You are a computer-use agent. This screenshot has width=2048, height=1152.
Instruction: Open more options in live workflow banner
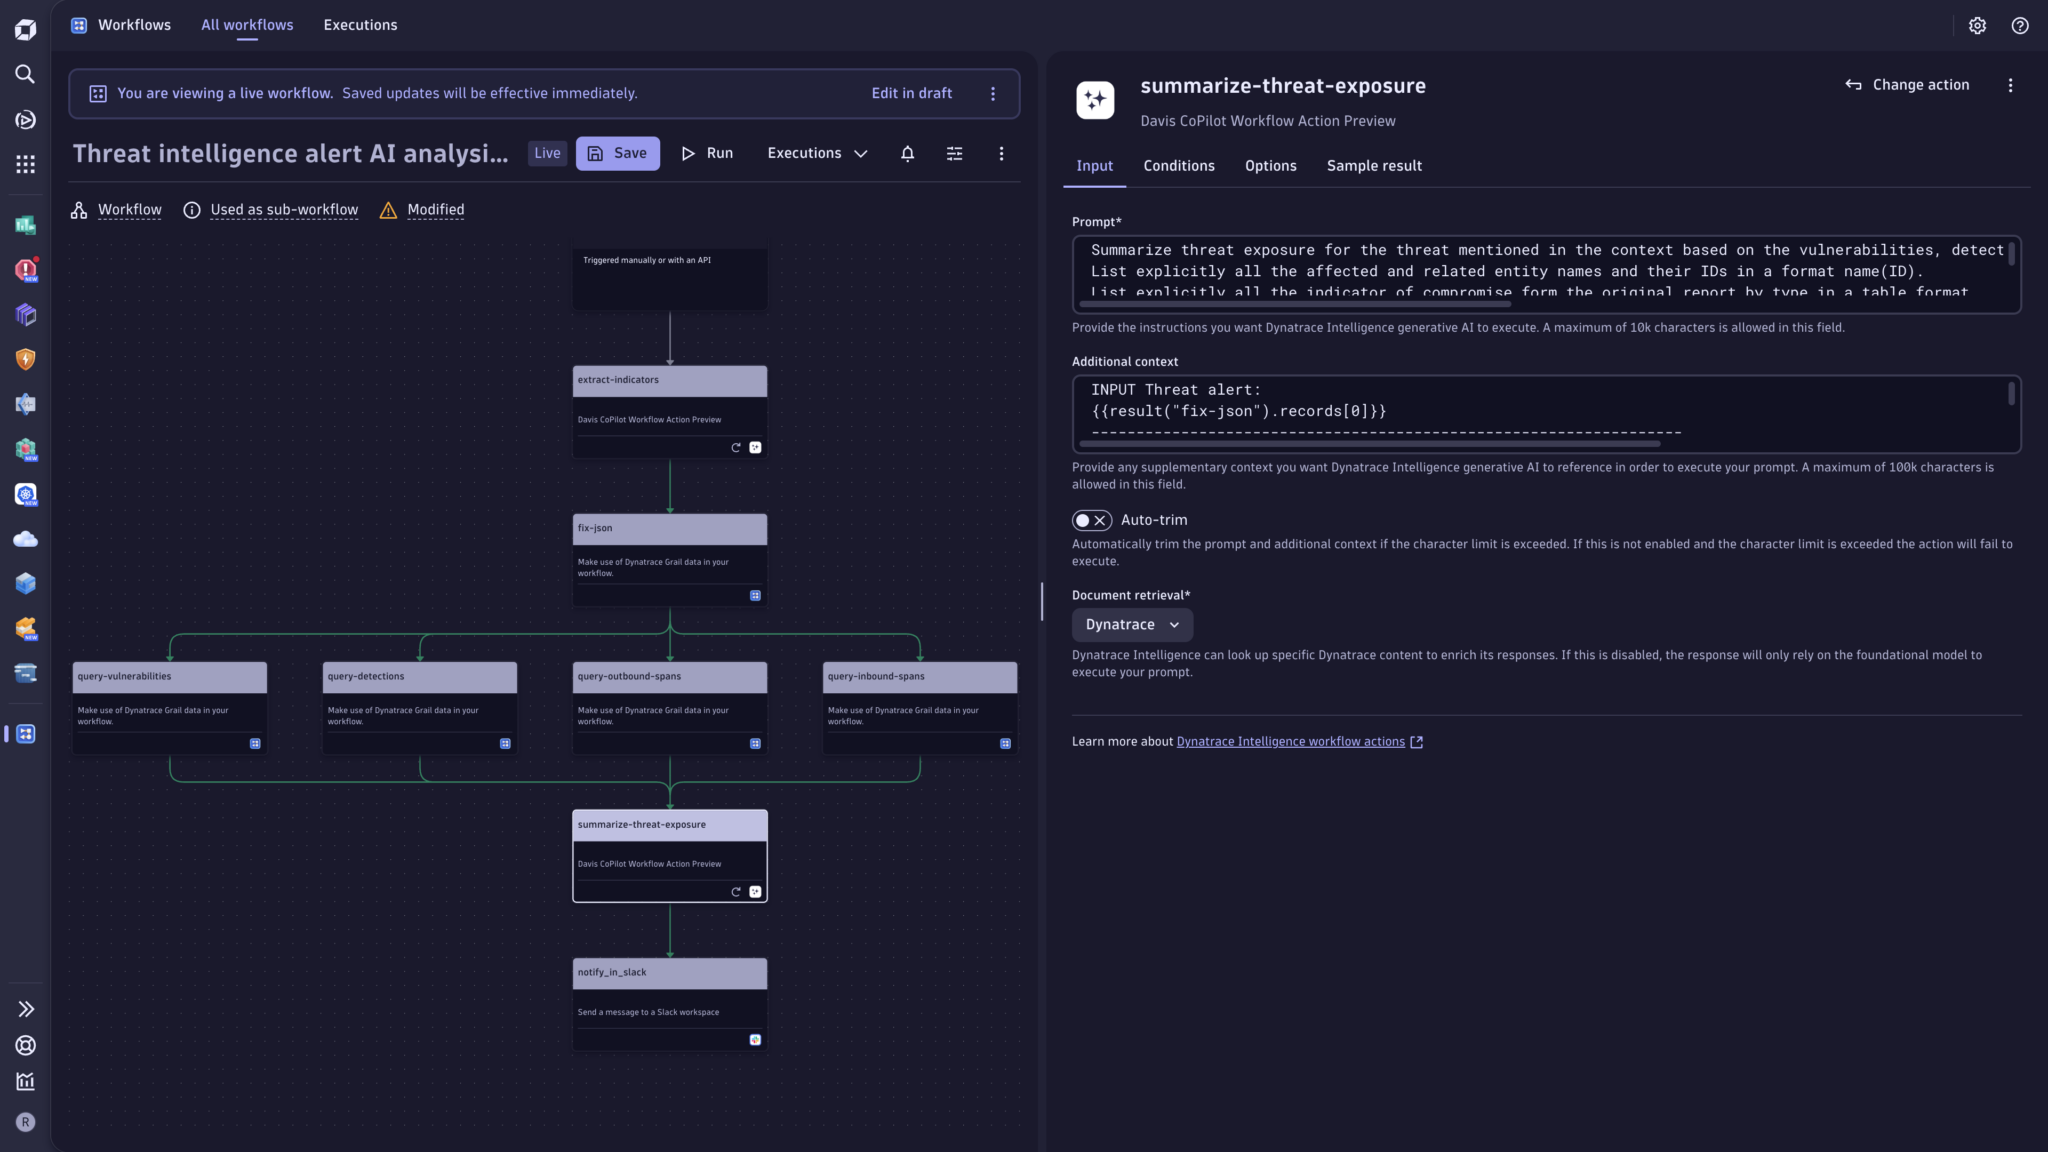[992, 93]
